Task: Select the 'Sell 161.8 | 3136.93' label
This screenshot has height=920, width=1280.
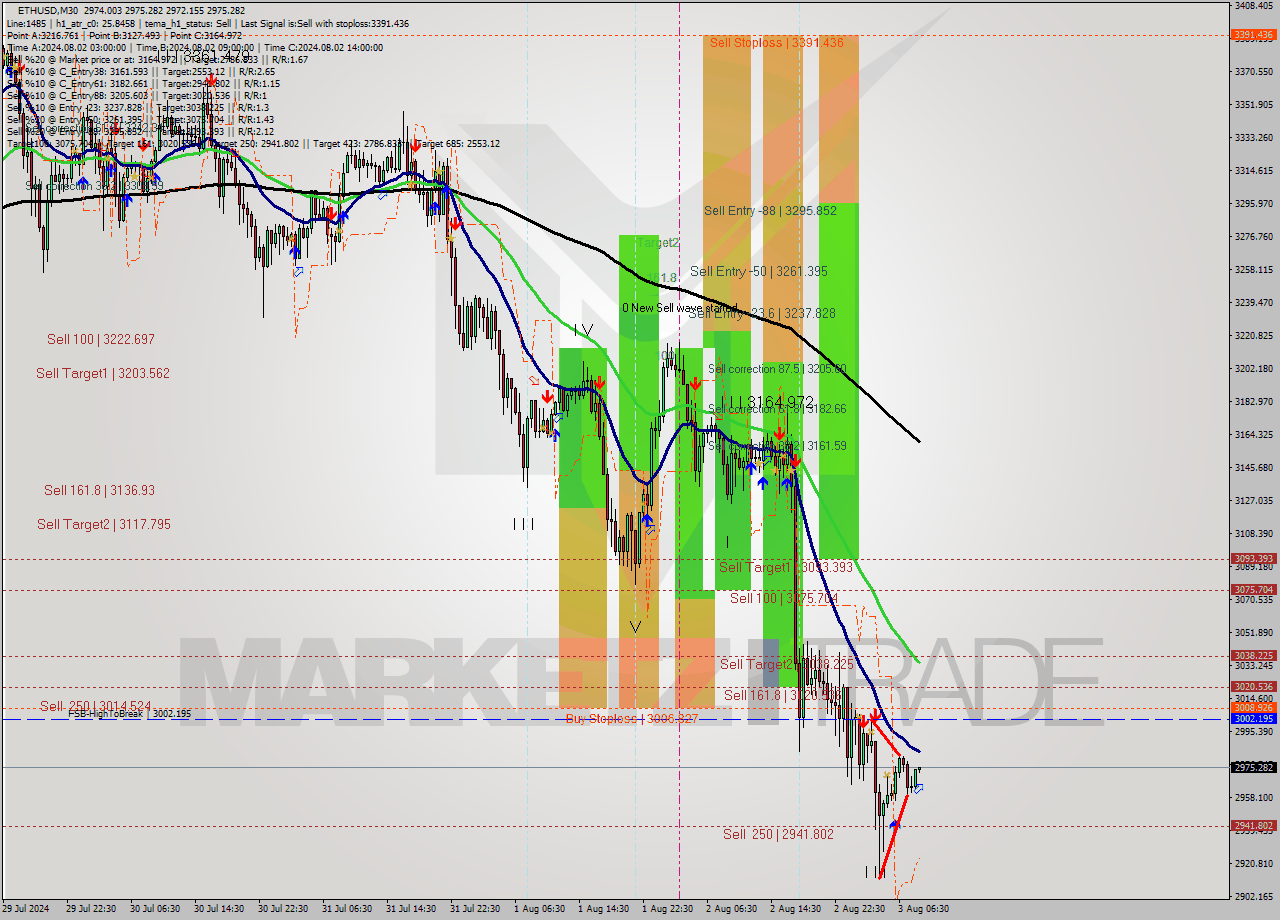Action: point(99,490)
